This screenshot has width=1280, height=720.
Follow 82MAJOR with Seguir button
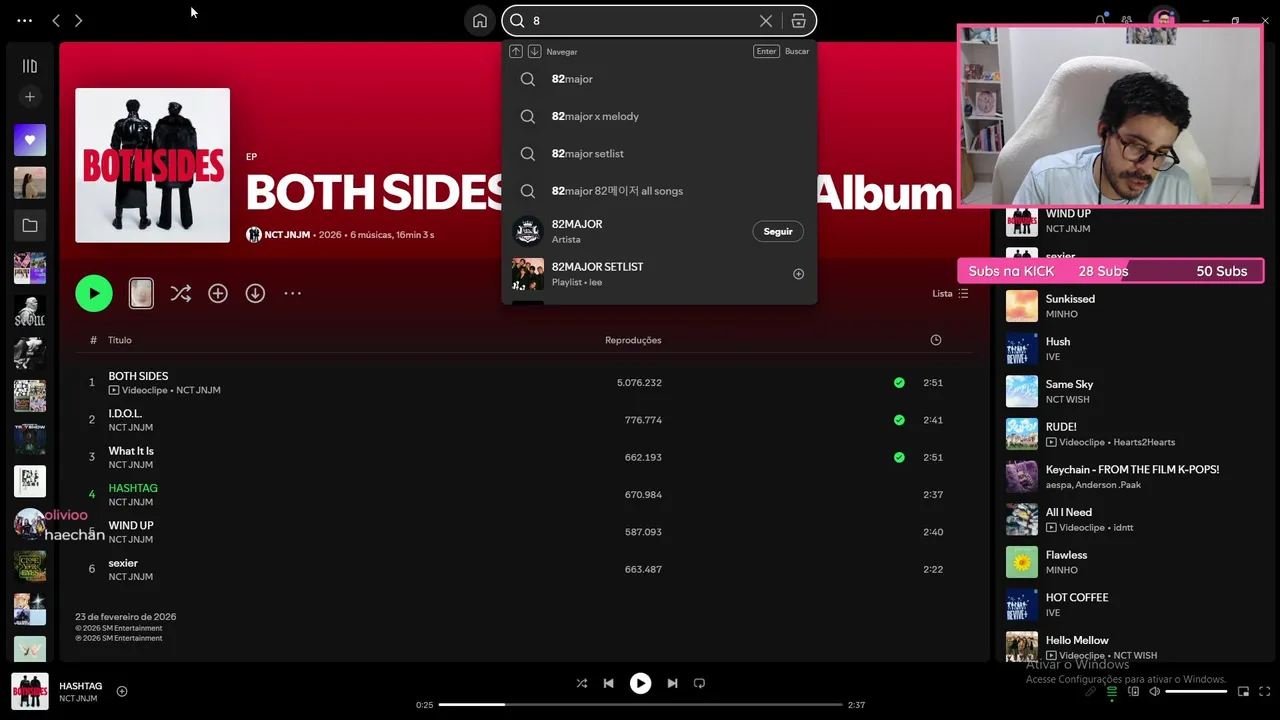click(x=778, y=231)
